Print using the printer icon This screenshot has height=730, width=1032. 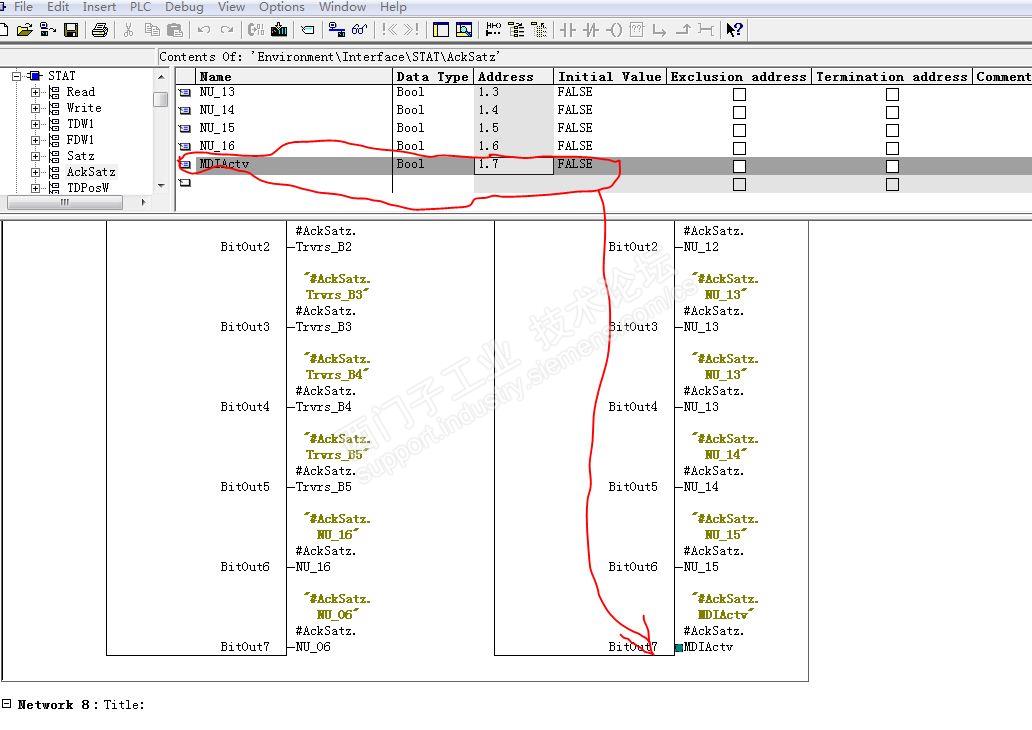(x=99, y=30)
